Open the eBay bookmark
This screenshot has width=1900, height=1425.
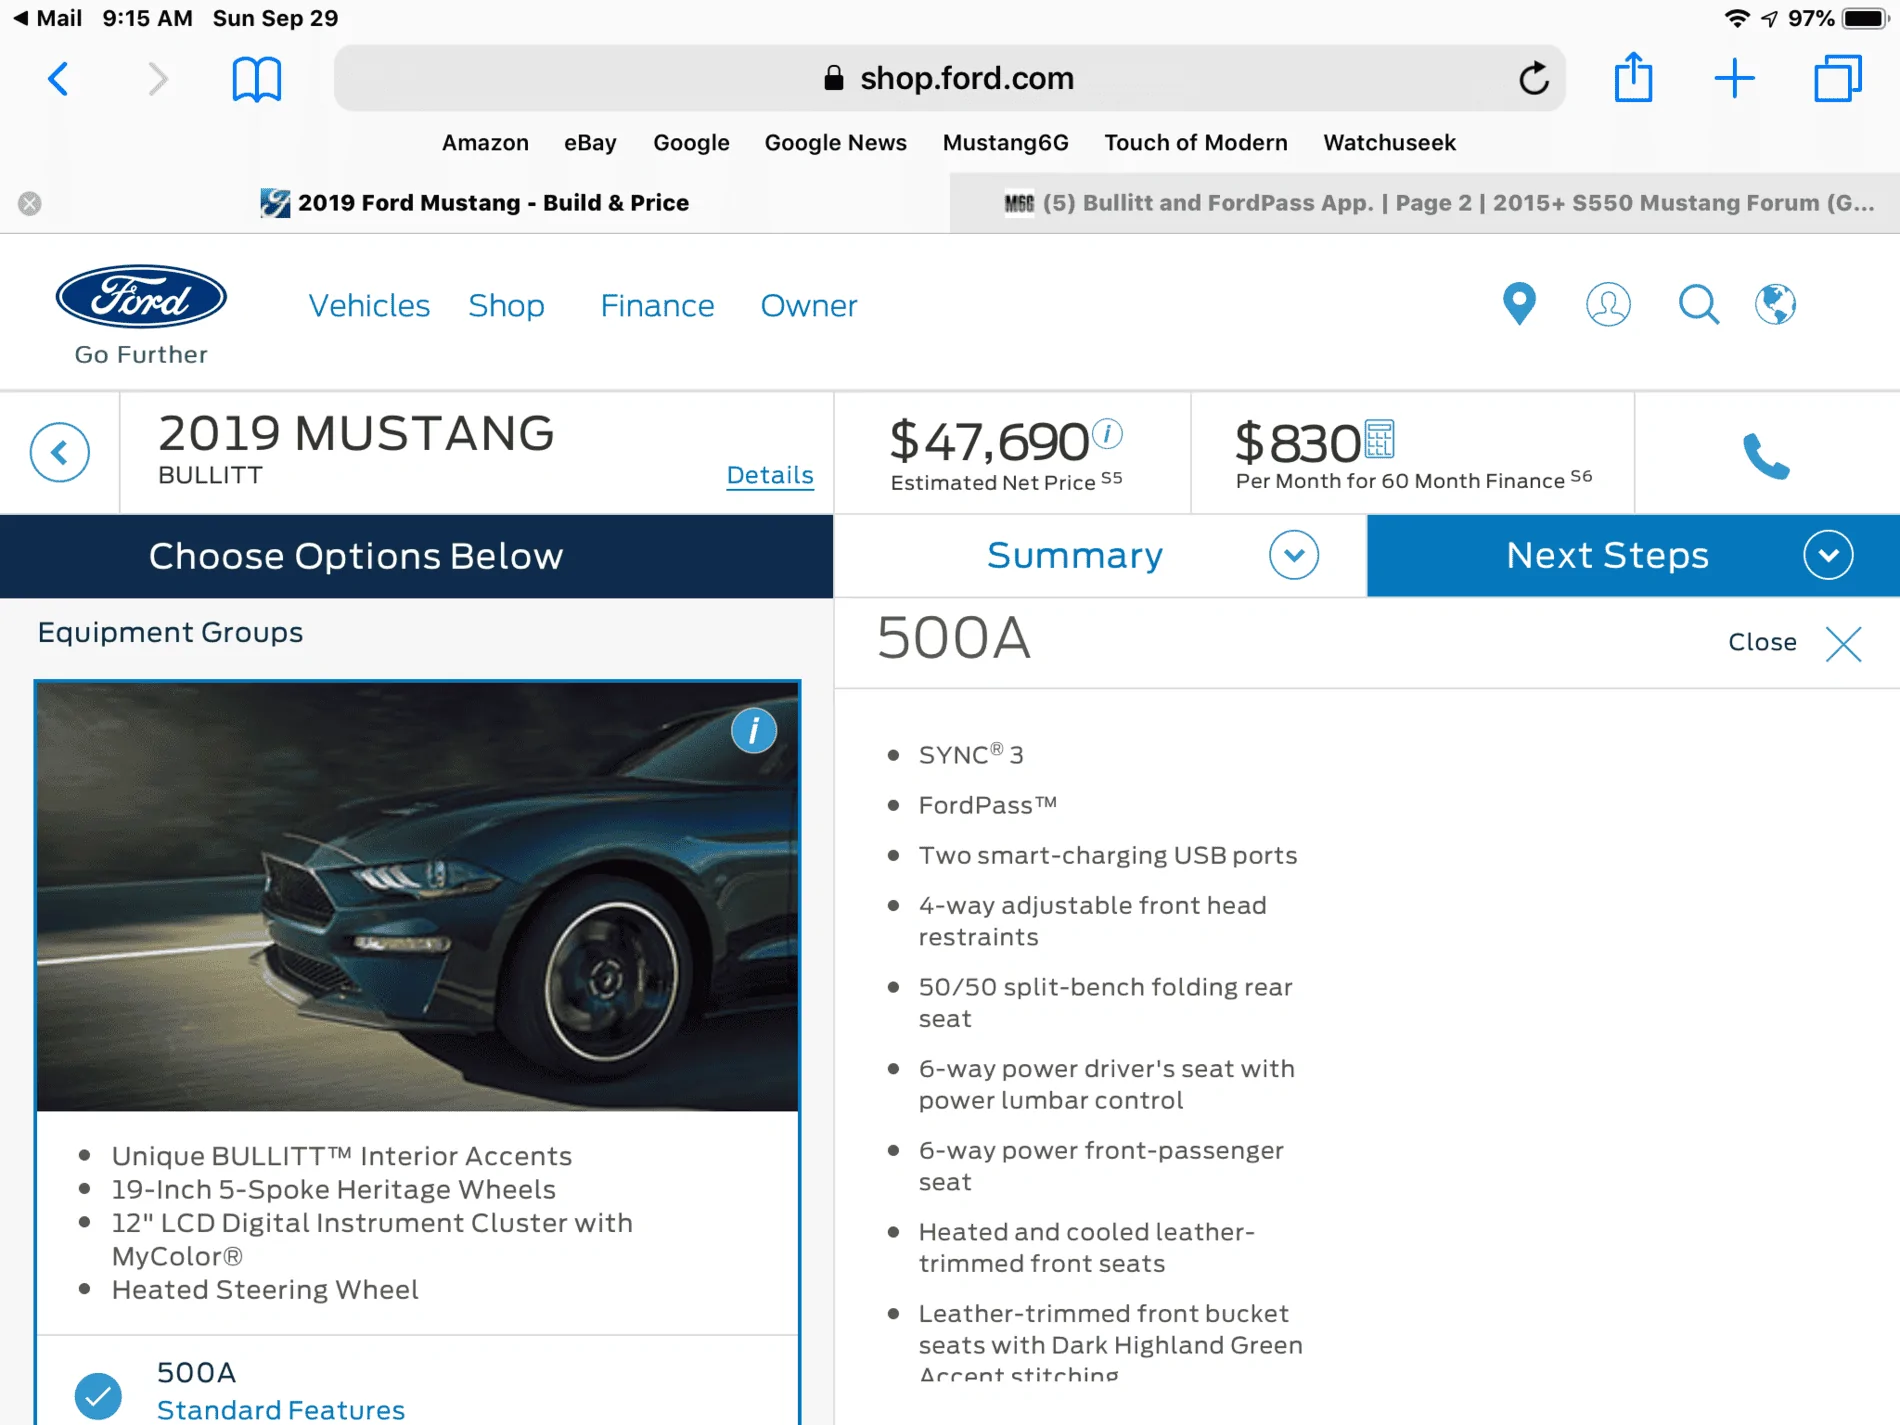590,143
